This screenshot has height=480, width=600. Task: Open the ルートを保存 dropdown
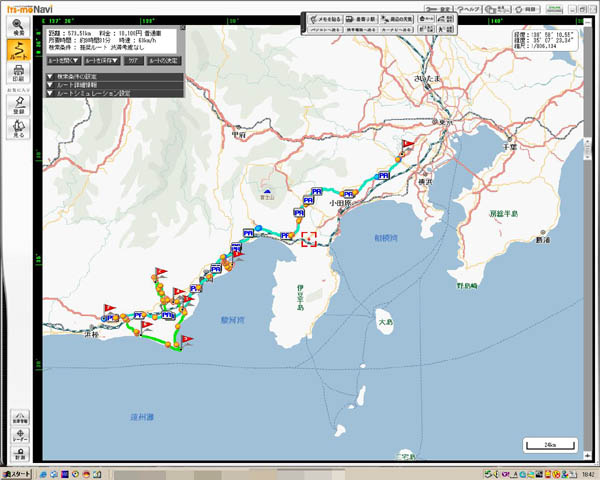[102, 61]
